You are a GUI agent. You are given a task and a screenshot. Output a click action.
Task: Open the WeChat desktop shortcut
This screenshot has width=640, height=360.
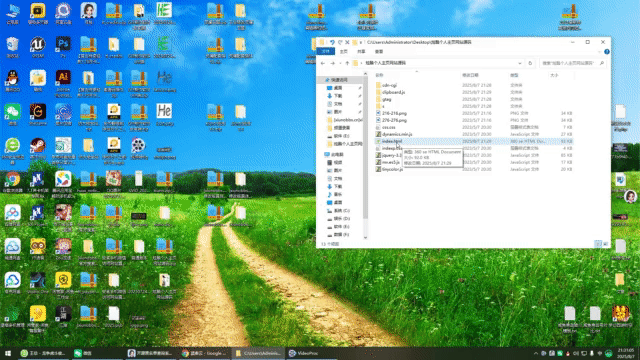13,114
